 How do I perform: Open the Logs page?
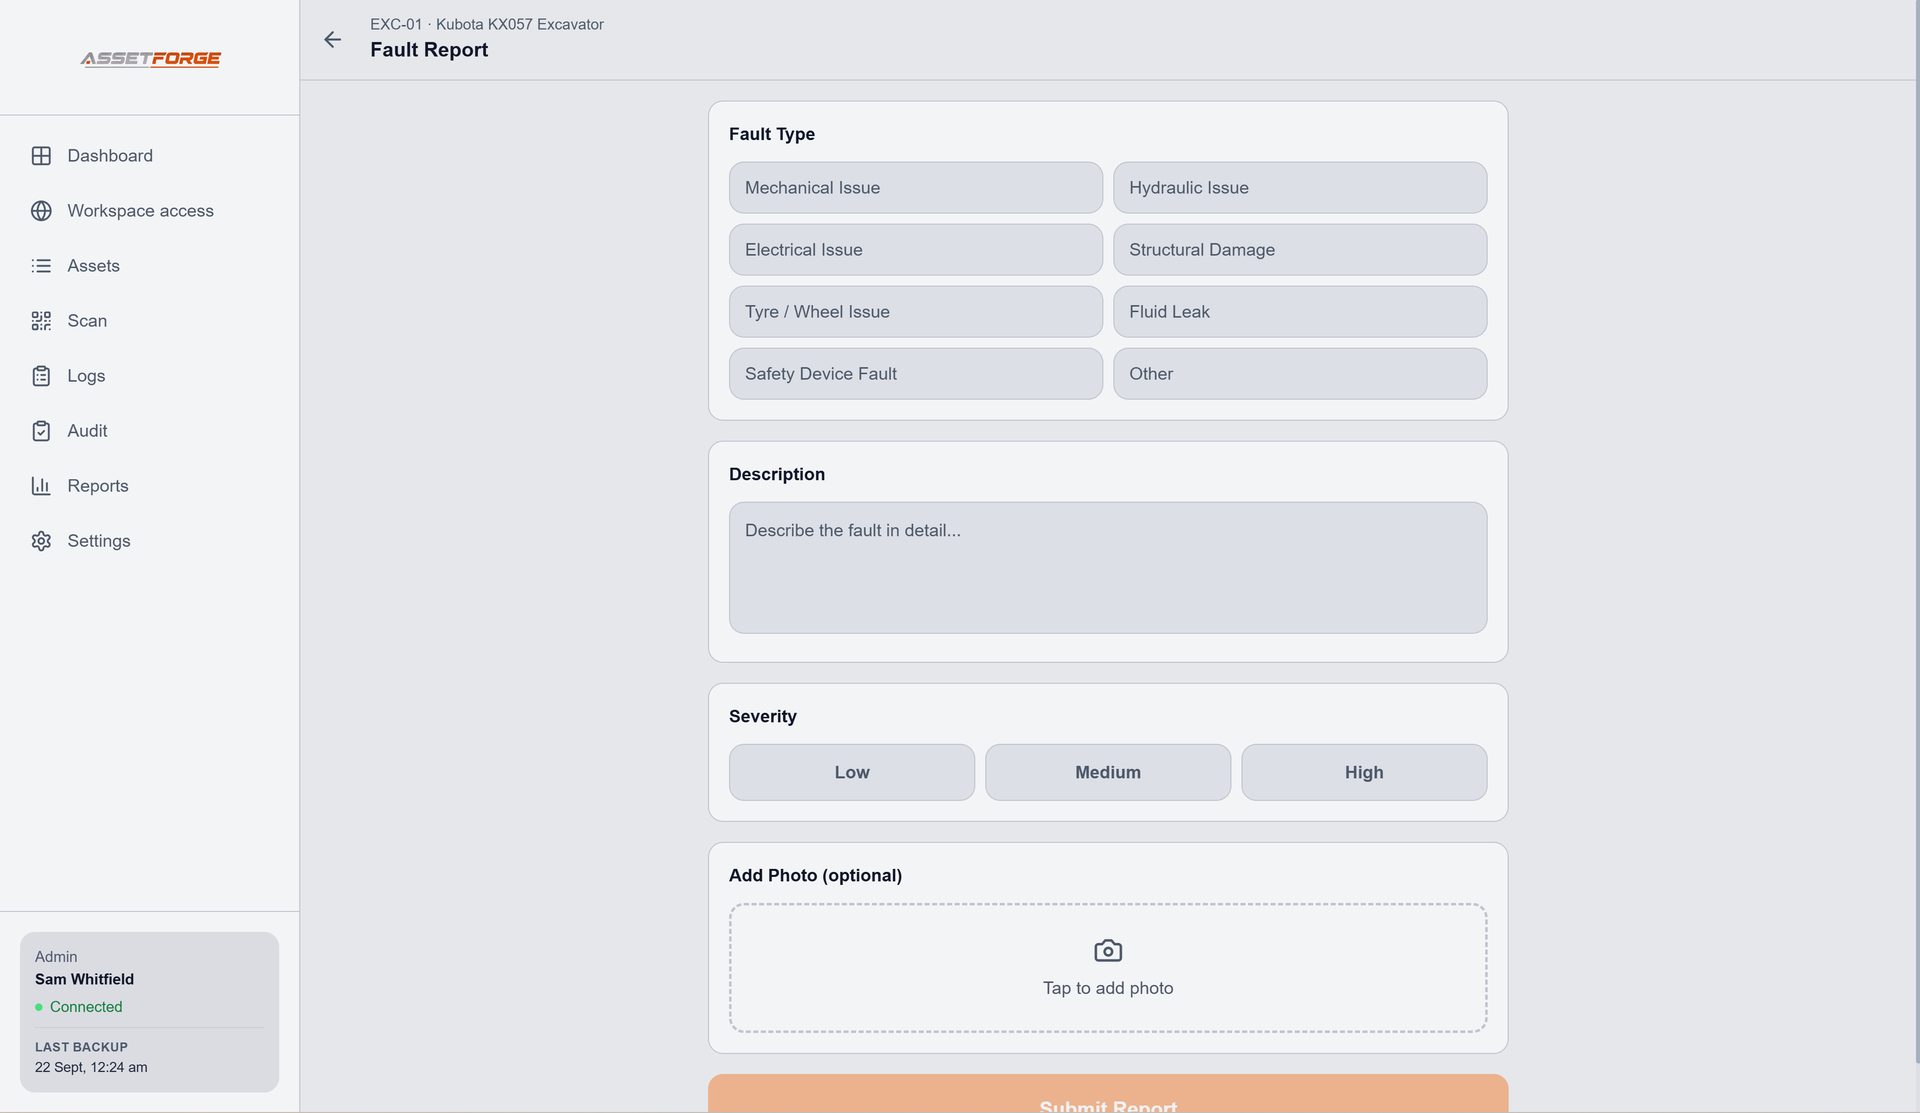click(86, 376)
